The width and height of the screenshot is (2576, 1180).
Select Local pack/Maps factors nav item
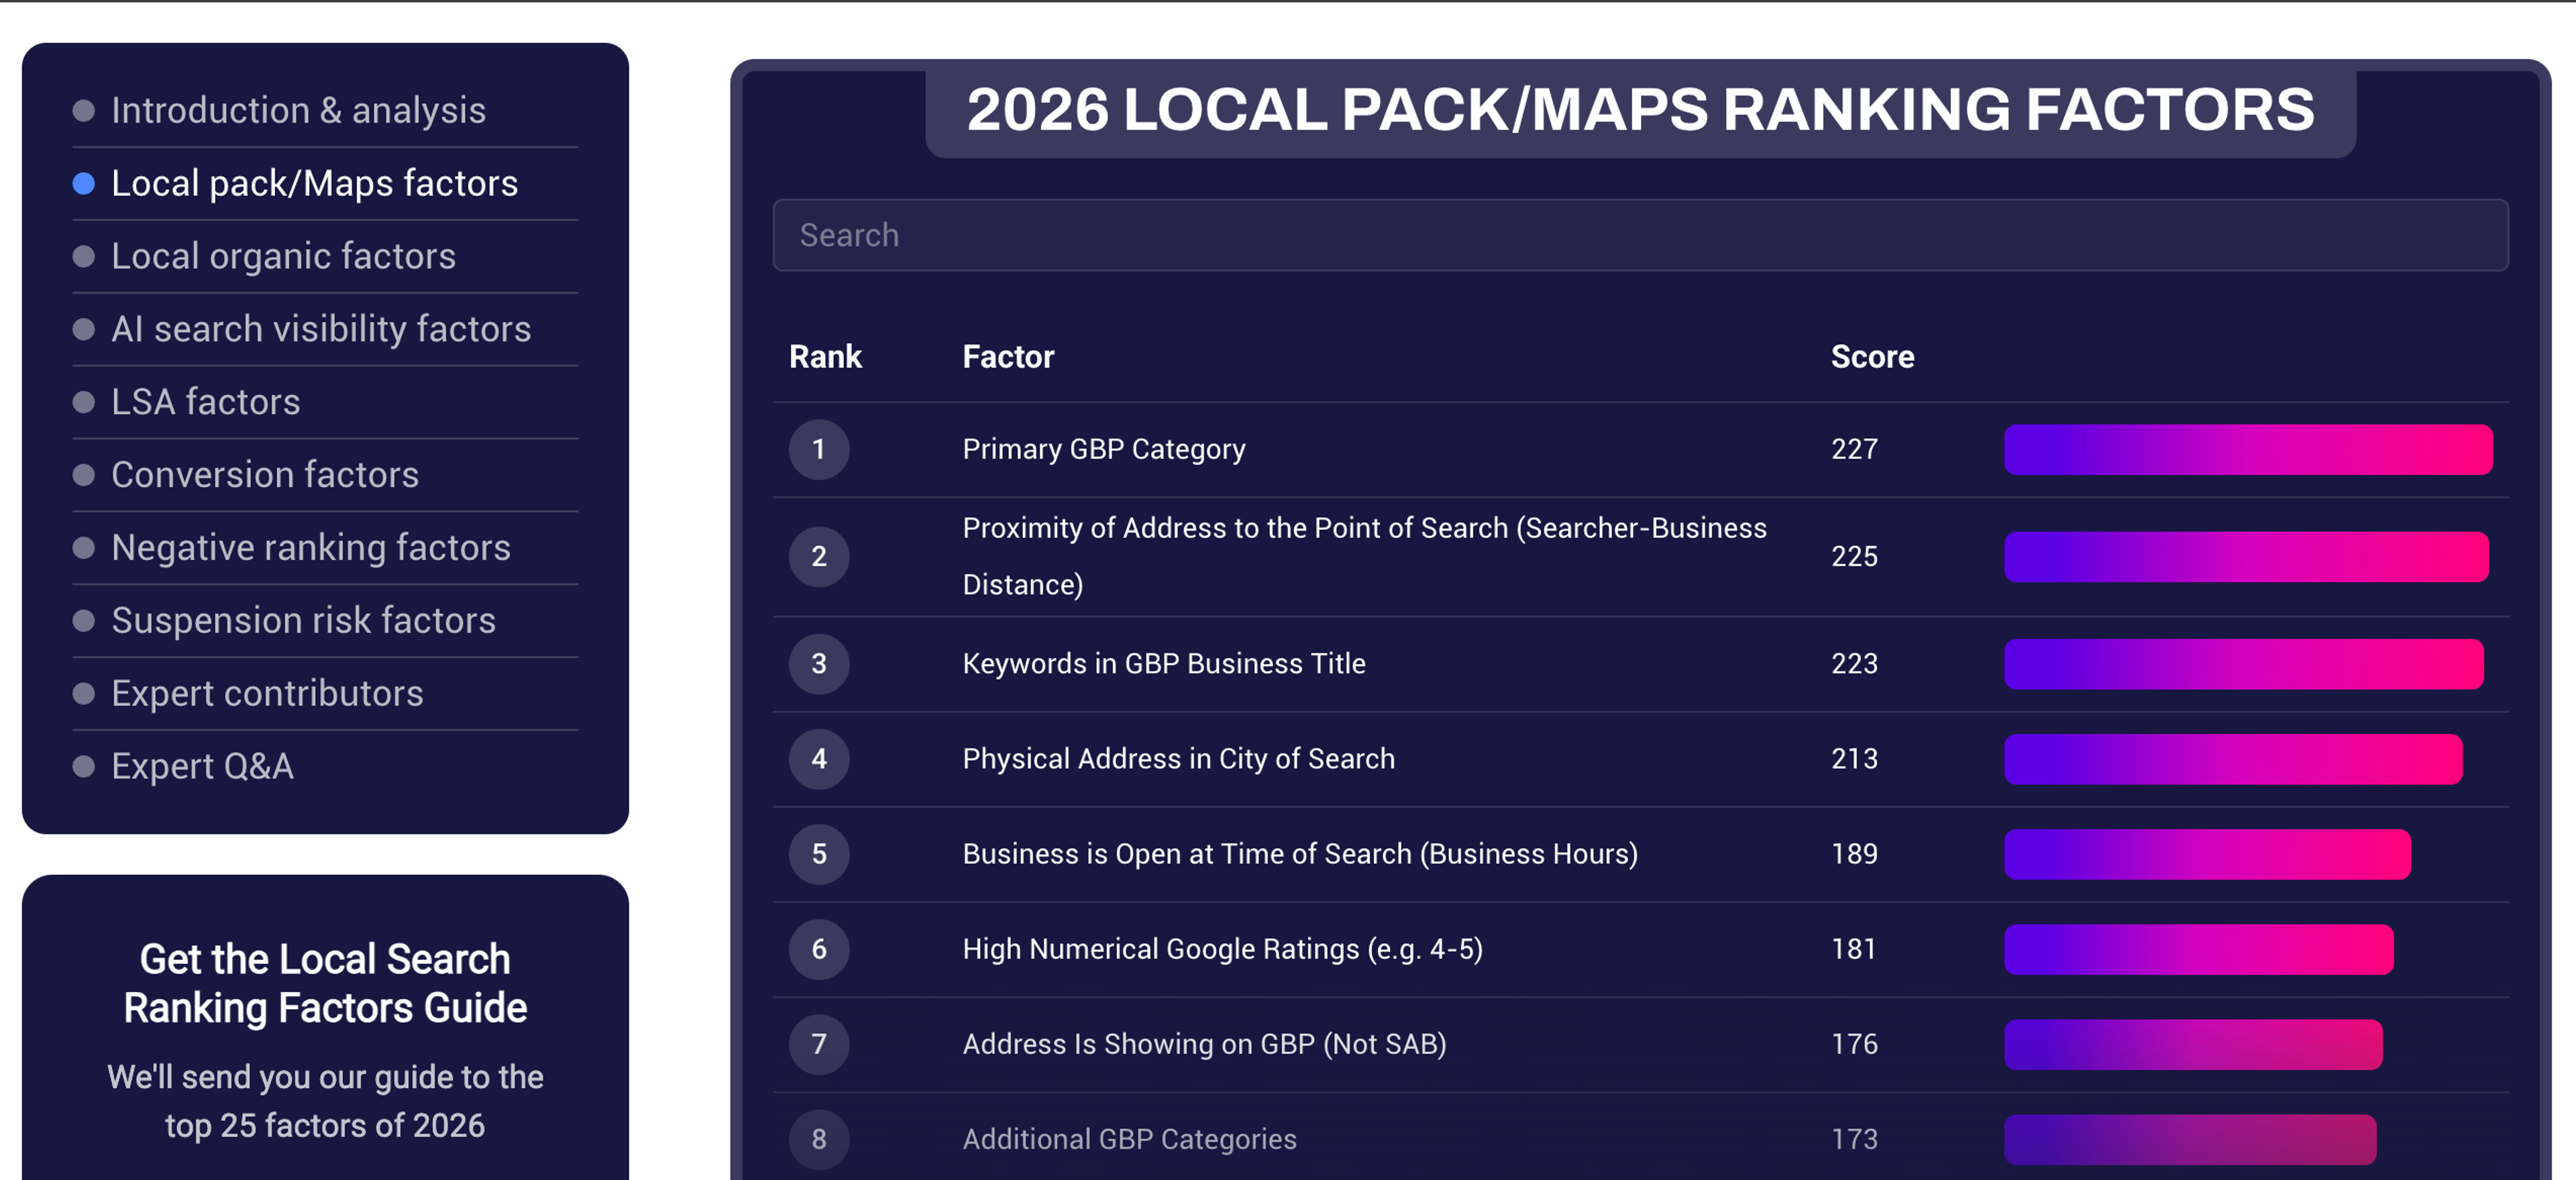click(x=314, y=183)
